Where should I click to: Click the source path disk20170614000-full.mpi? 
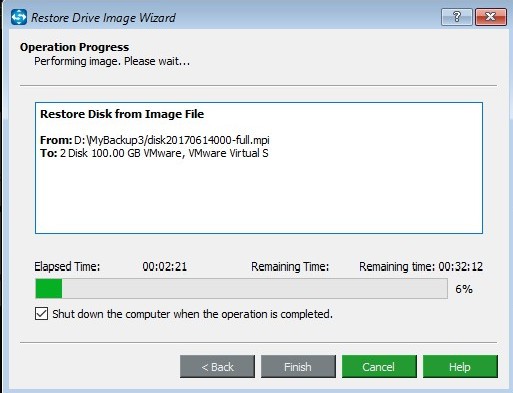[x=172, y=140]
